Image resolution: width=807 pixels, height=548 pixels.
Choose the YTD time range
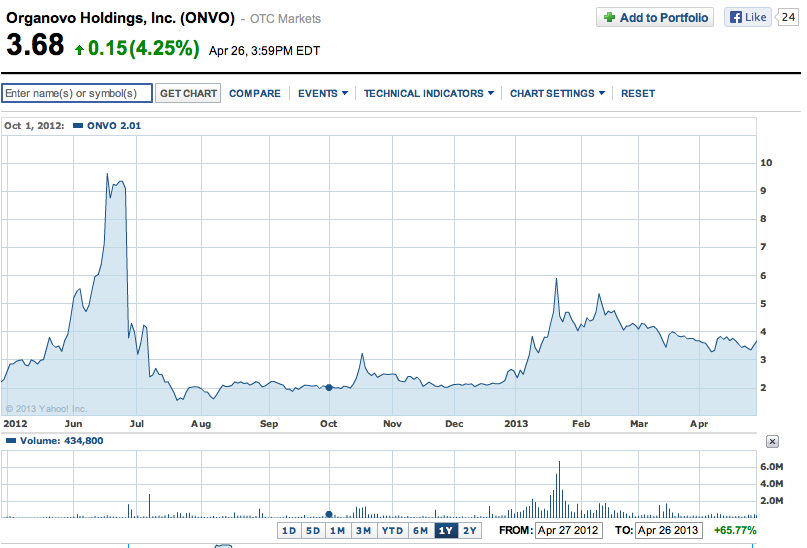pos(392,531)
